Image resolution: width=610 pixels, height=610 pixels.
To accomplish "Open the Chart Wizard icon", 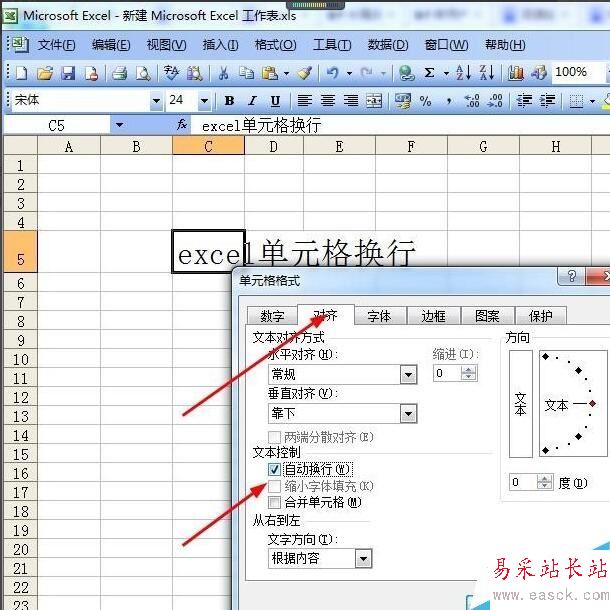I will pos(515,73).
